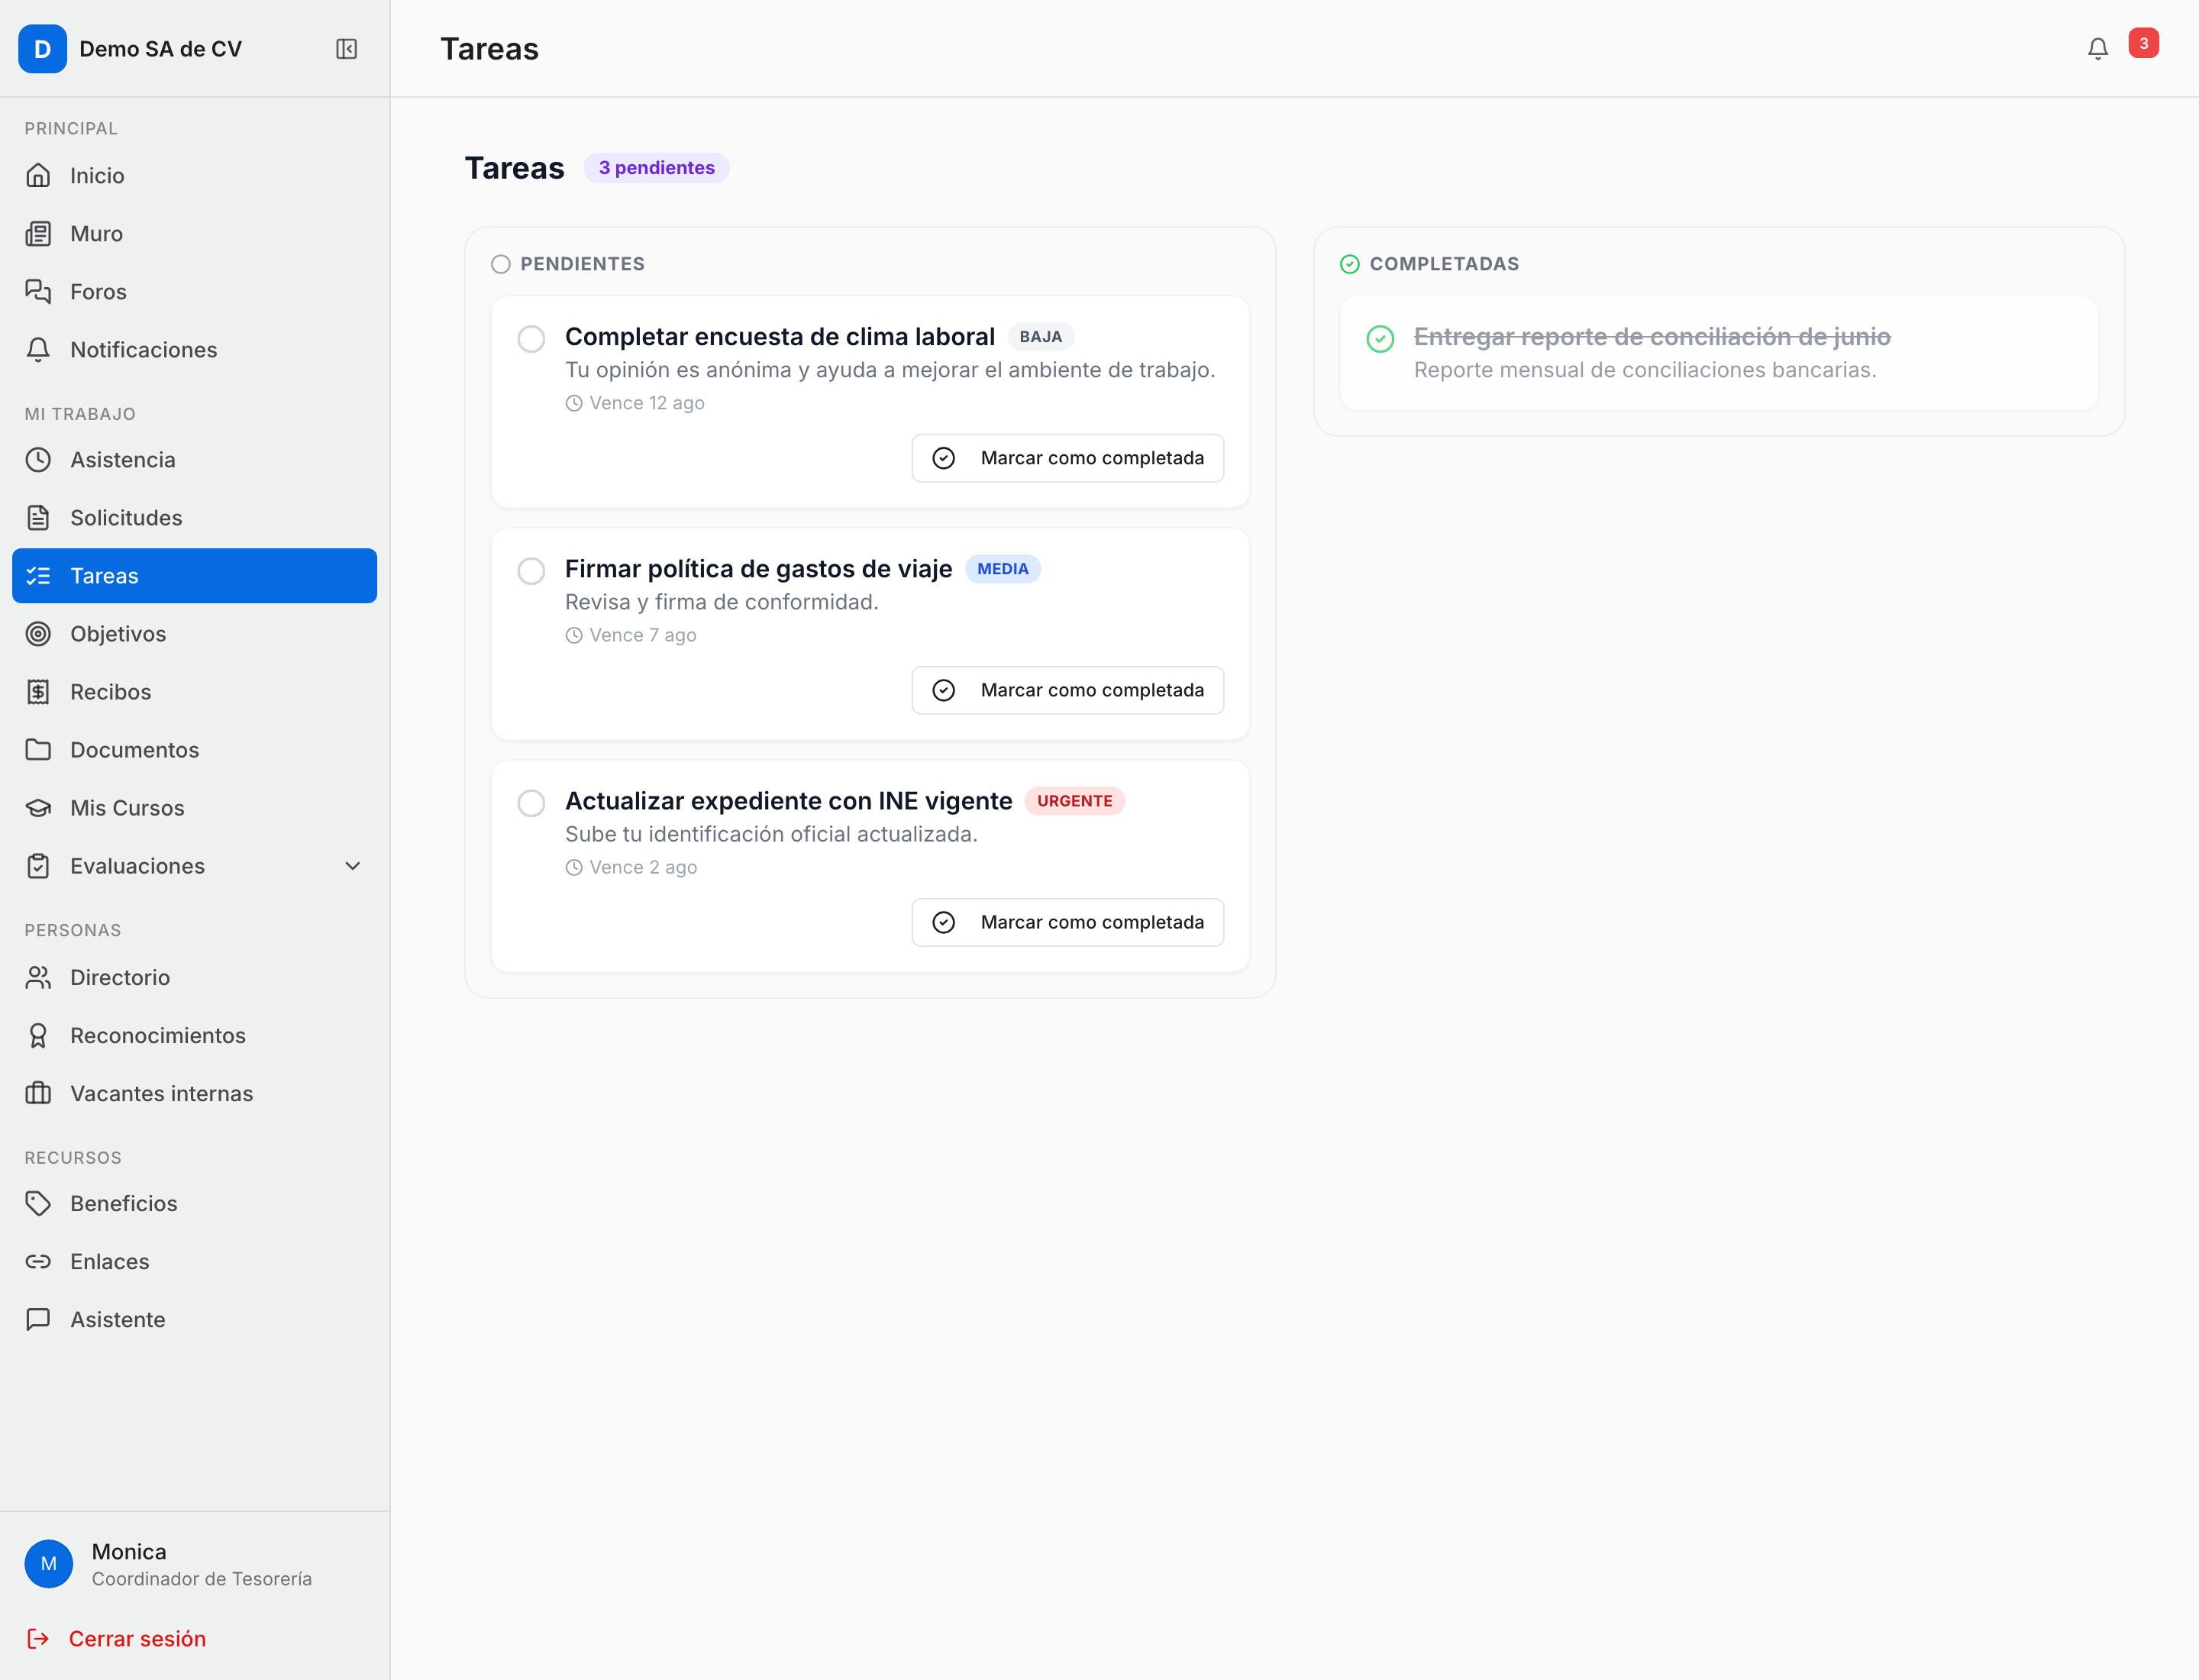This screenshot has width=2199, height=1680.
Task: Open Asistencia in the sidebar
Action: 194,460
